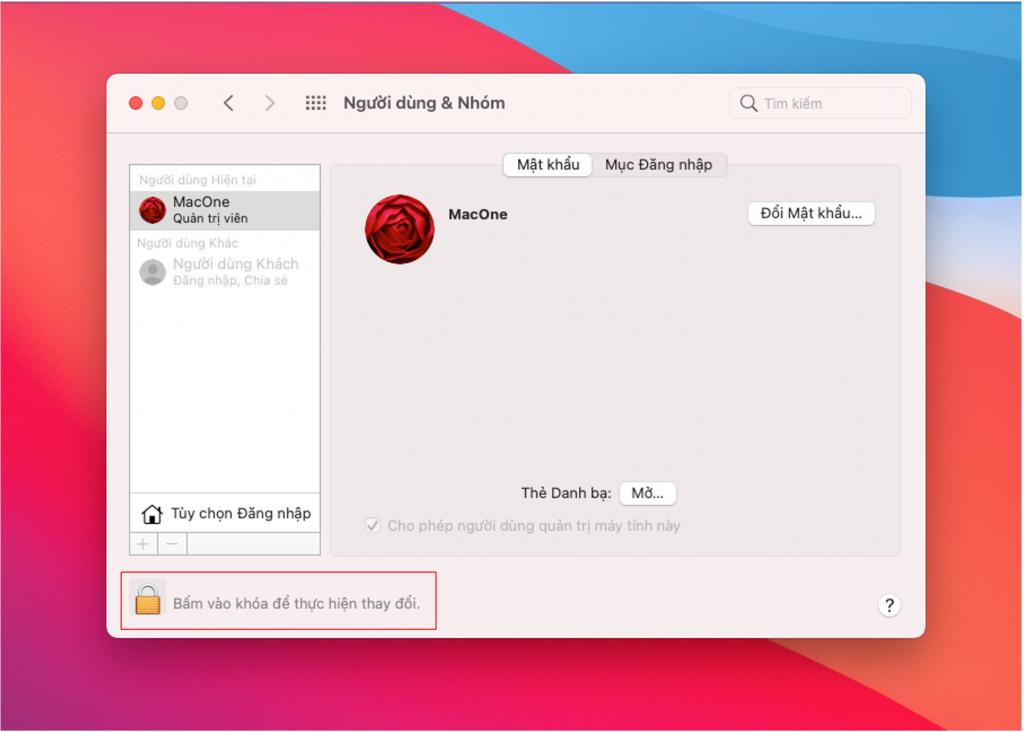
Task: Select MacOne's small rose avatar in sidebar
Action: [153, 210]
